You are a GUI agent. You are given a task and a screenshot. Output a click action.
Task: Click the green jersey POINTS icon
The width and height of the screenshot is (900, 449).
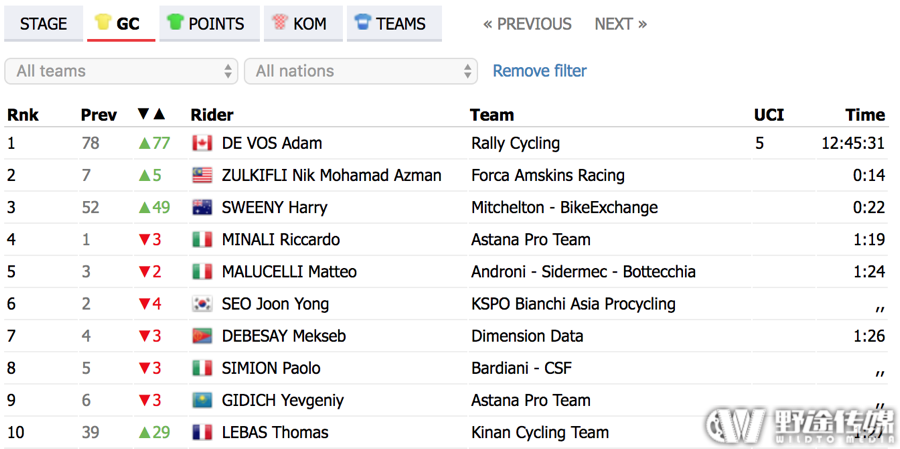coord(175,23)
